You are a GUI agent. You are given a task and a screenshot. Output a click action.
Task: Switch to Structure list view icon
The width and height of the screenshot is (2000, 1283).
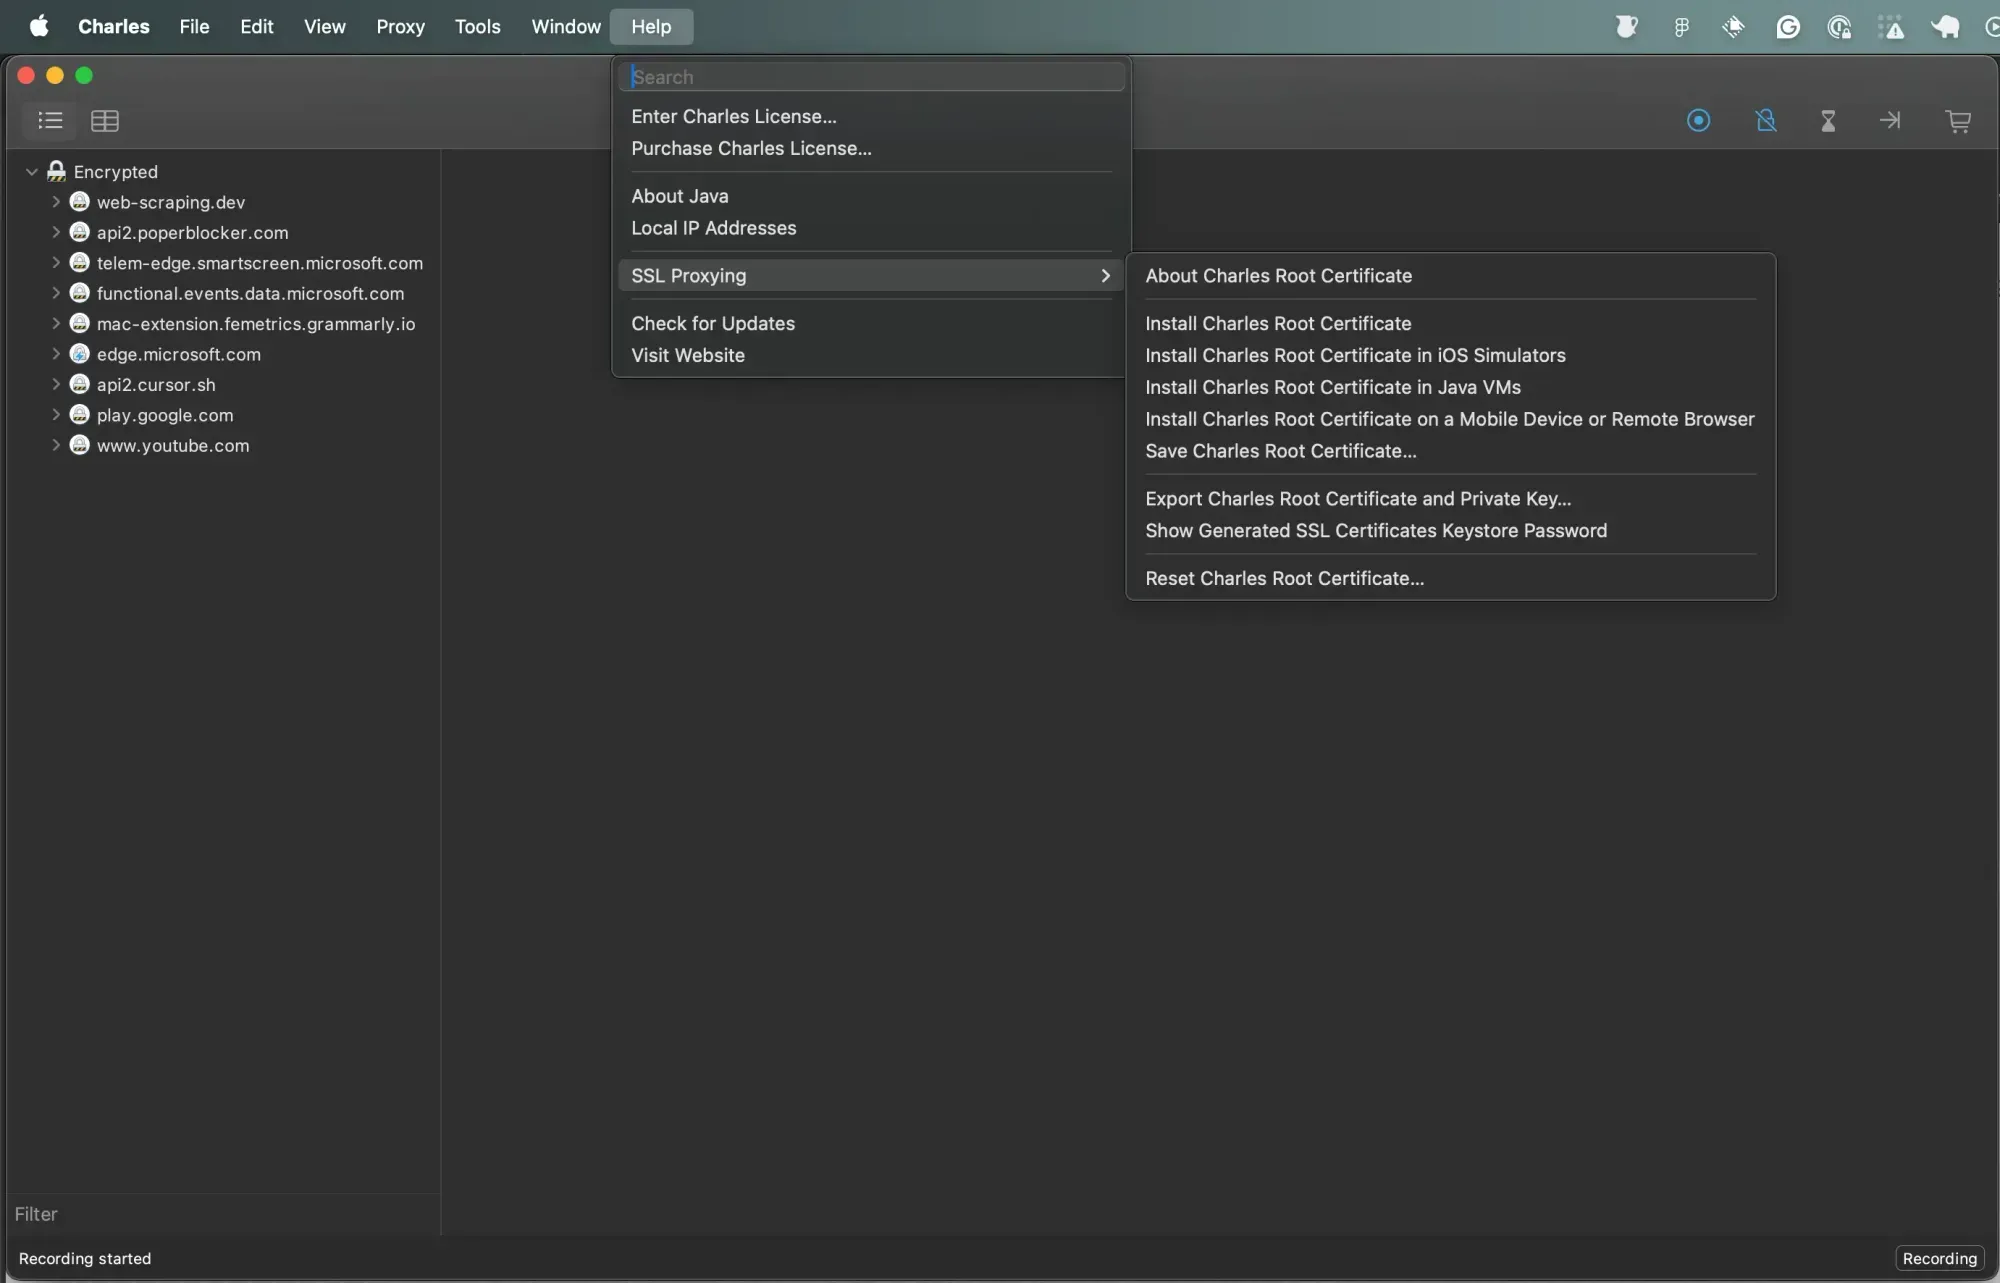pyautogui.click(x=50, y=121)
